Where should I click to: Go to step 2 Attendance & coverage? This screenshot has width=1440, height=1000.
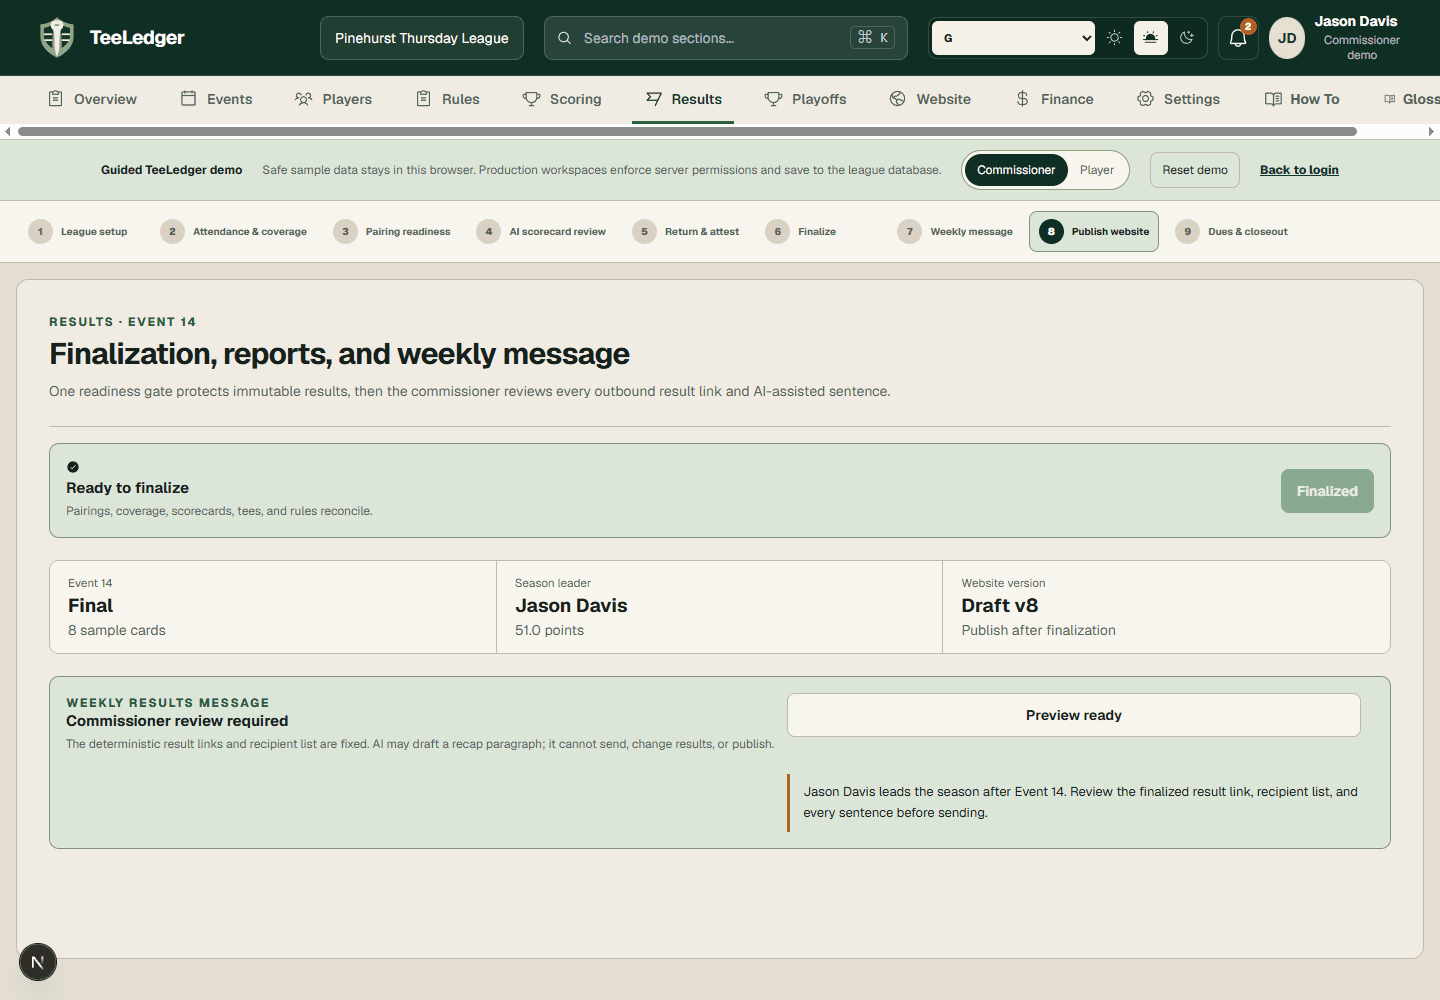[x=235, y=231]
